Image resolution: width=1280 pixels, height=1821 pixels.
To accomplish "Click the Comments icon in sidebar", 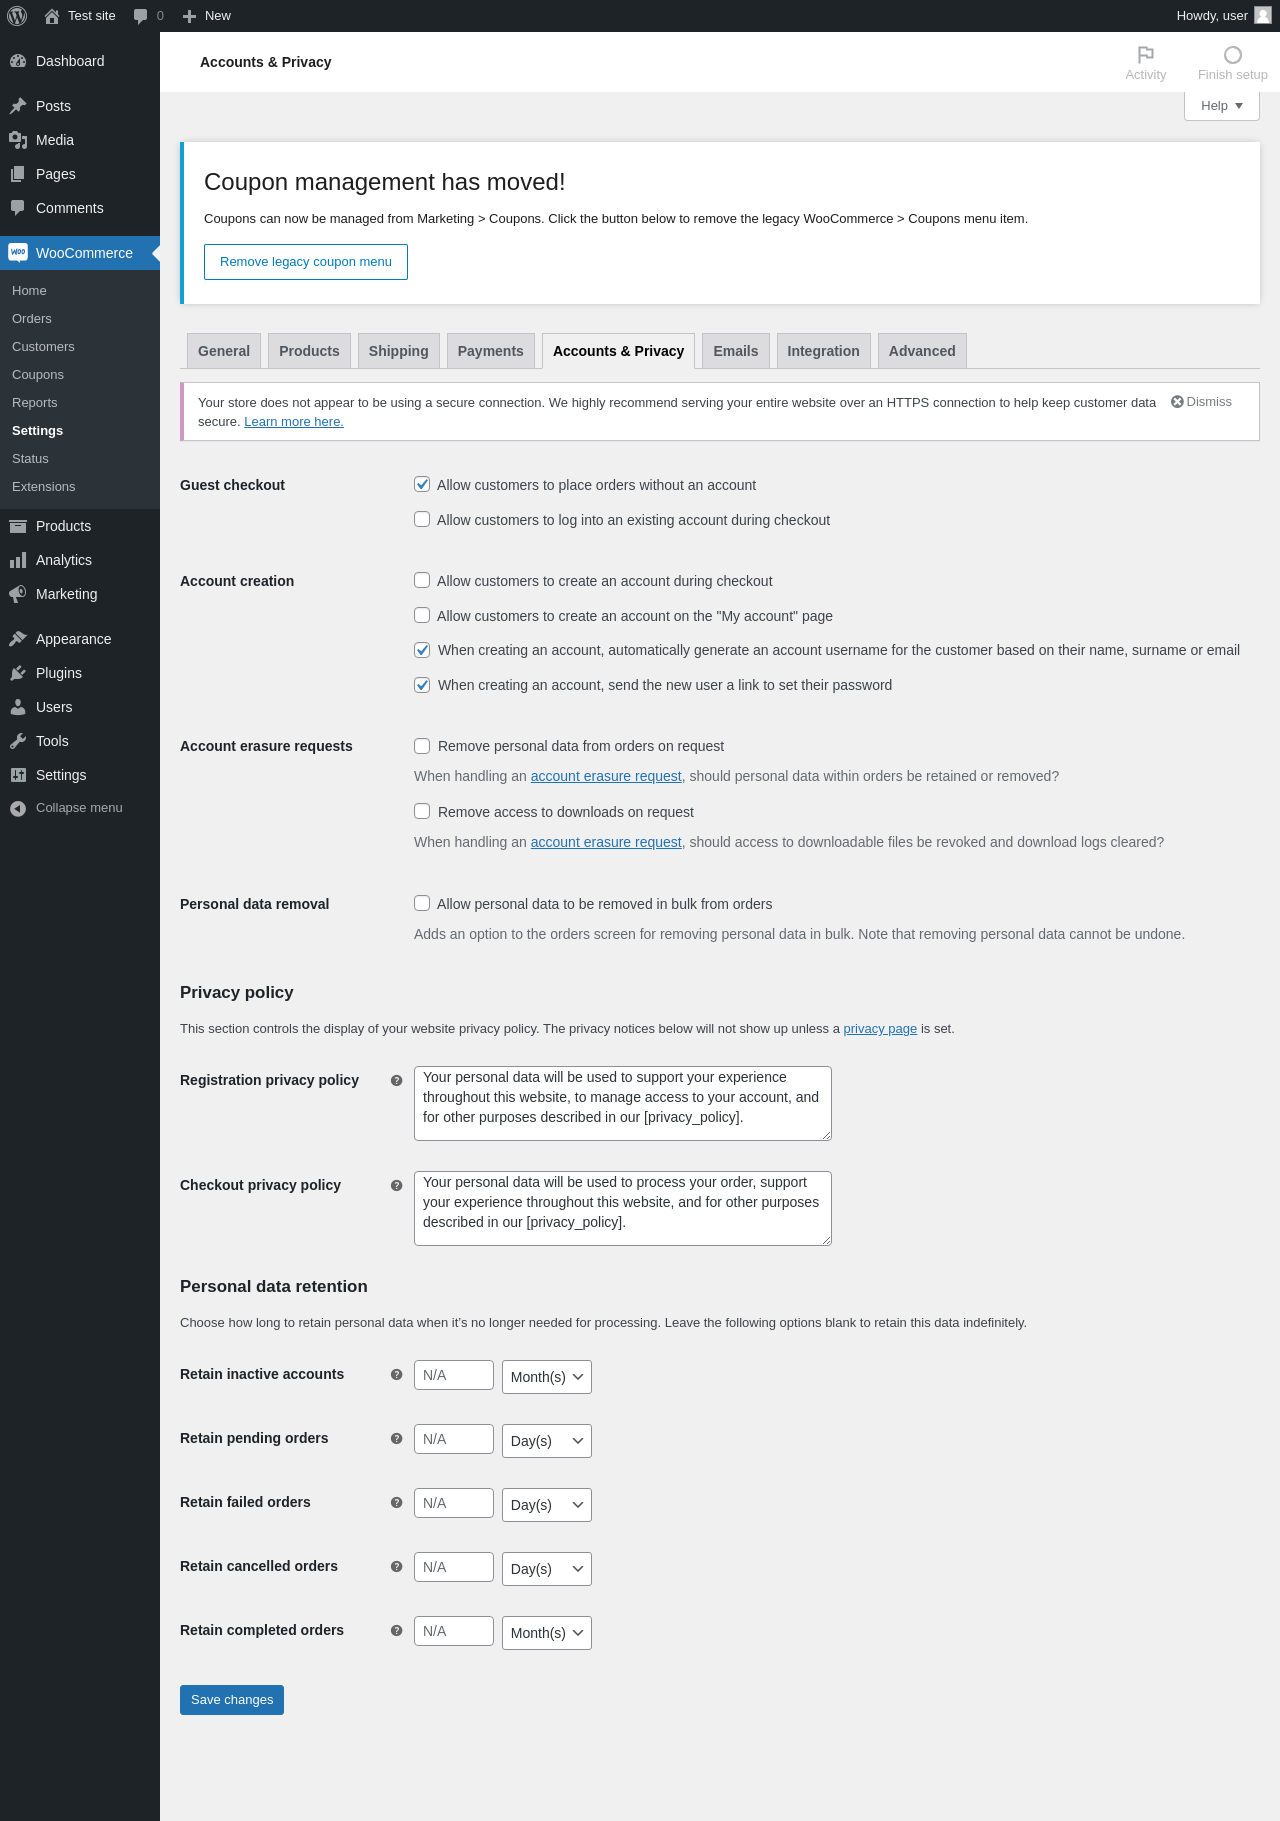I will tap(18, 208).
